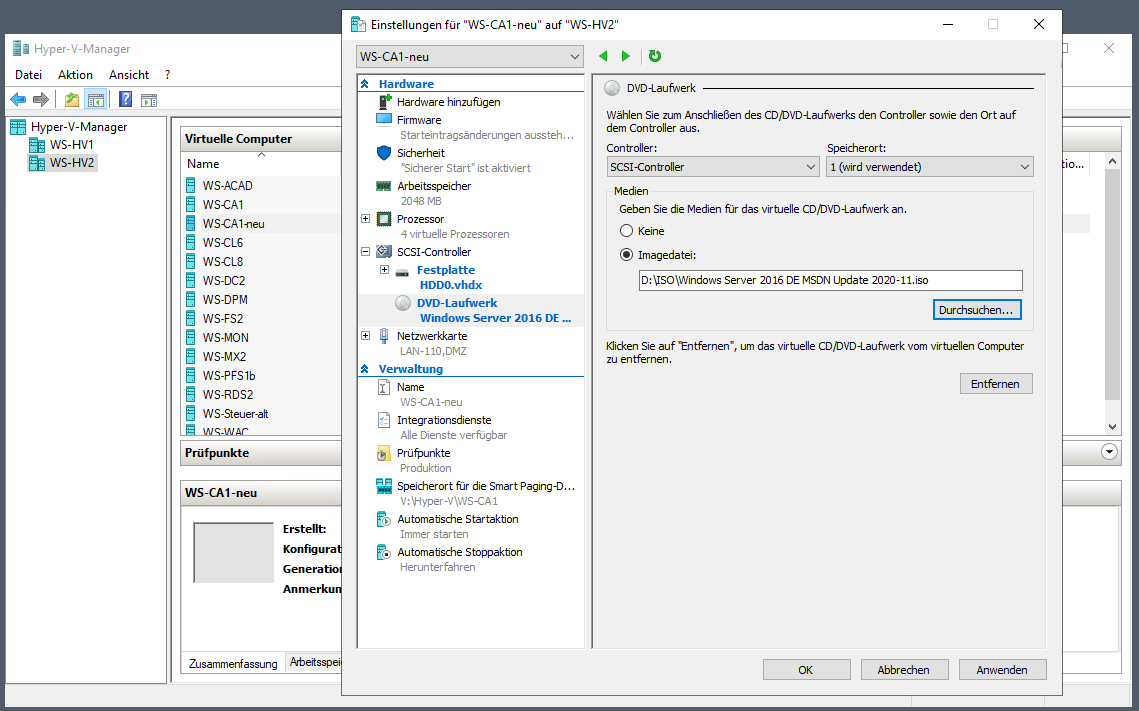Open the VM selection dropdown WS-CA1-neu
This screenshot has width=1139, height=711.
pyautogui.click(x=470, y=57)
